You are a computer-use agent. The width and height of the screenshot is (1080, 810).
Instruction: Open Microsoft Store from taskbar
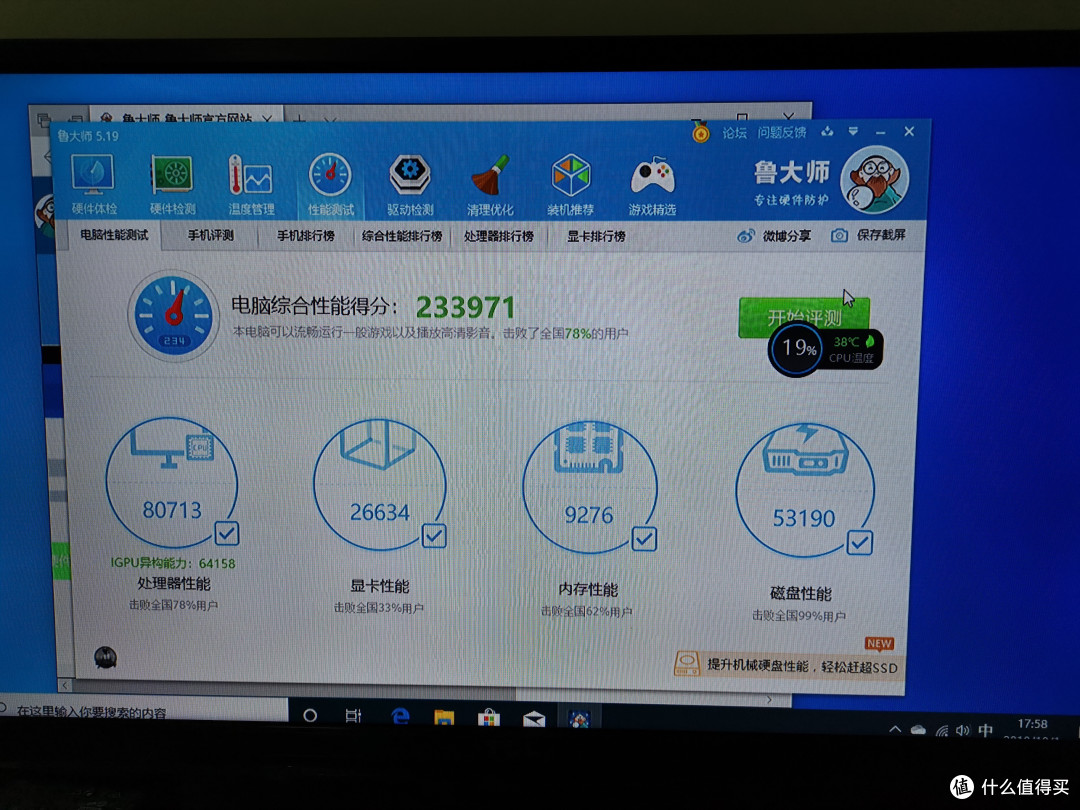[489, 719]
